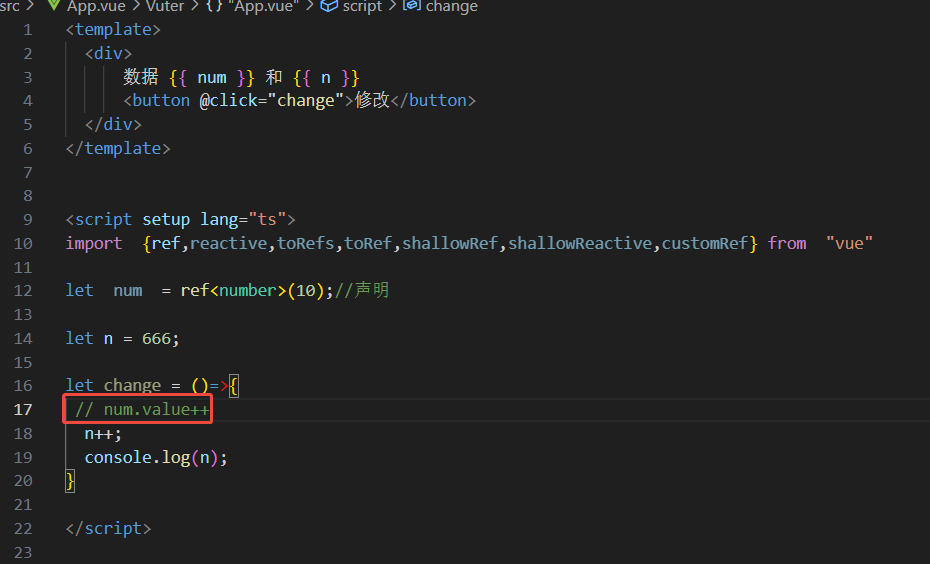Click line number 20 in gutter
The image size is (930, 564).
tap(23, 480)
